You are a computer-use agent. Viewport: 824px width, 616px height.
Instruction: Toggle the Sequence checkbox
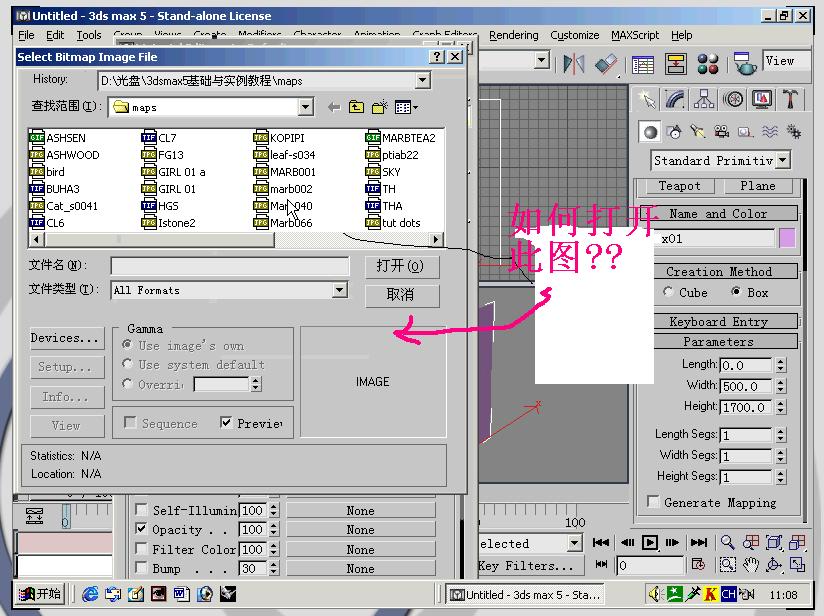130,423
